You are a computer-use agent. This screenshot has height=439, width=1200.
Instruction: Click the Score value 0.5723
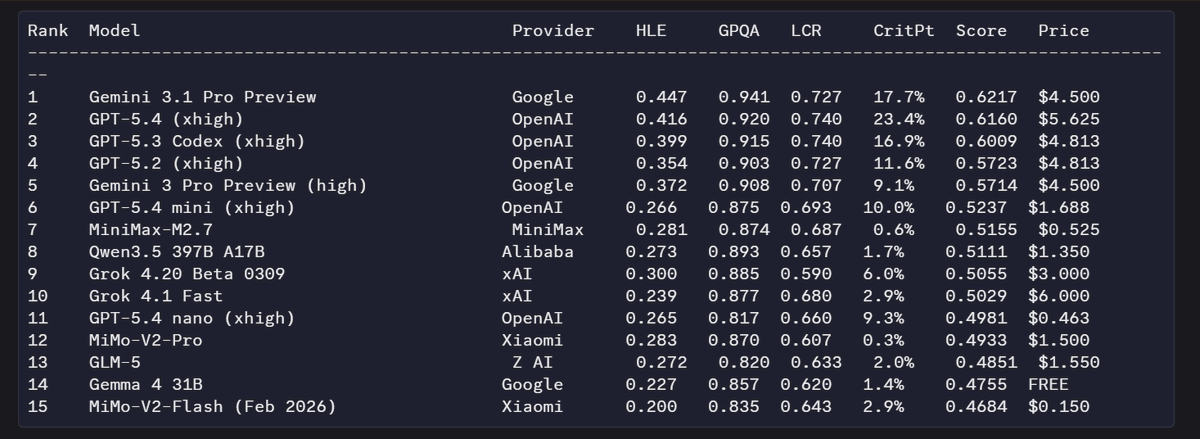pos(986,163)
